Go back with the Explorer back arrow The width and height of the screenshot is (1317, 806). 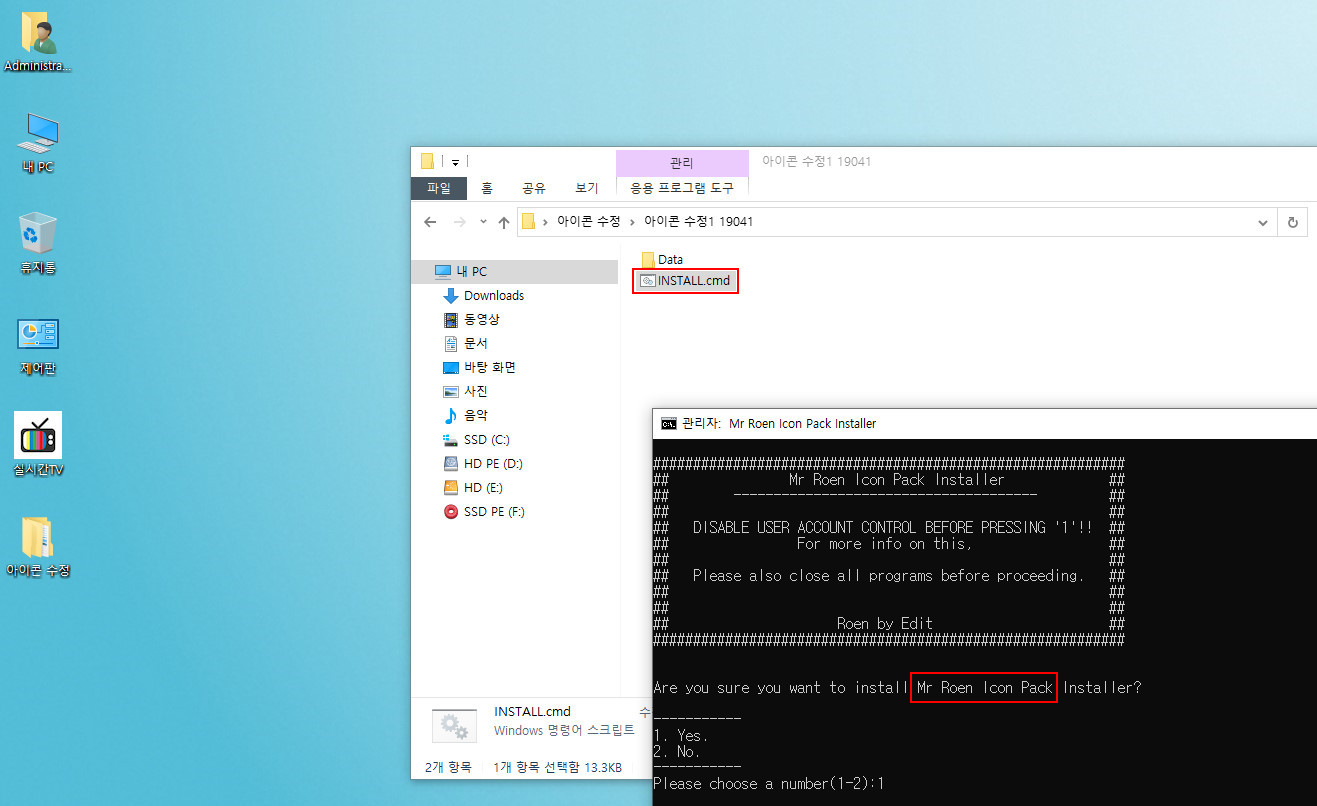tap(430, 222)
